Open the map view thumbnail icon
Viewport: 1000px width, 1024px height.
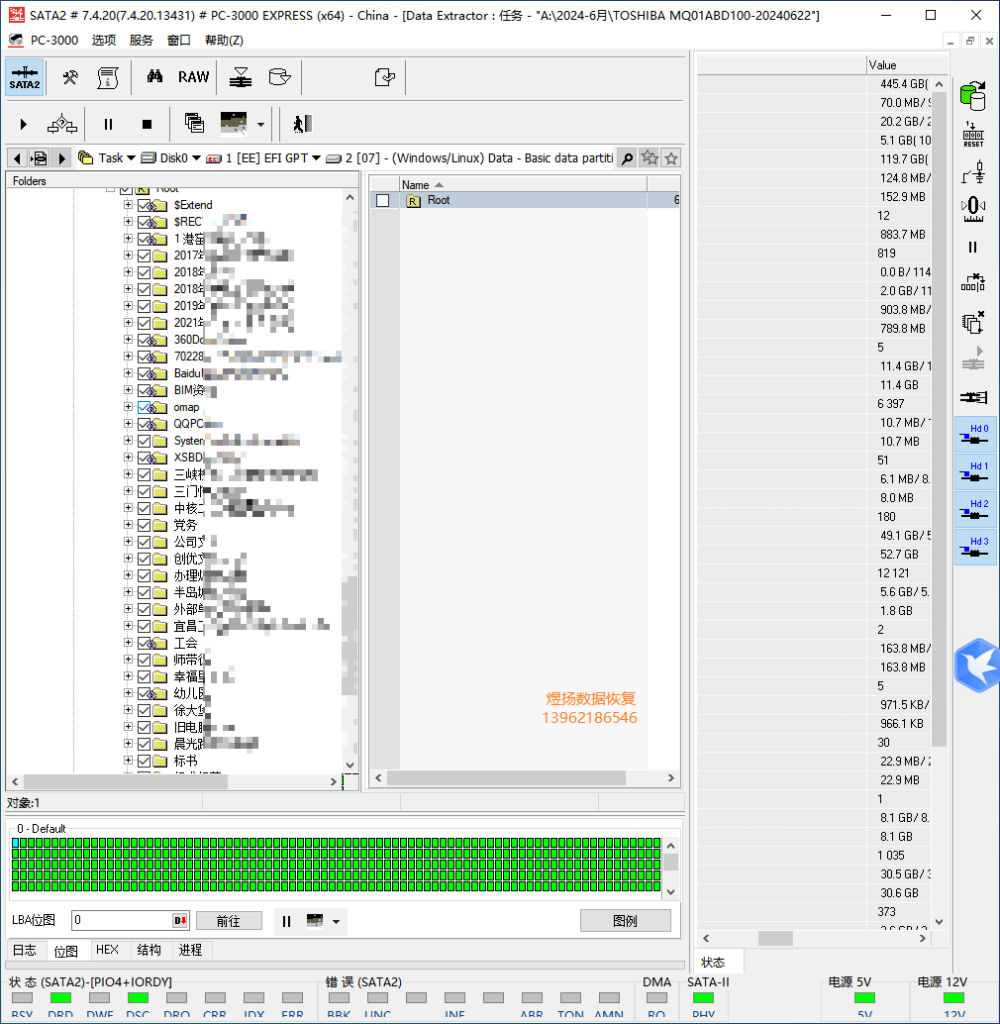point(234,123)
